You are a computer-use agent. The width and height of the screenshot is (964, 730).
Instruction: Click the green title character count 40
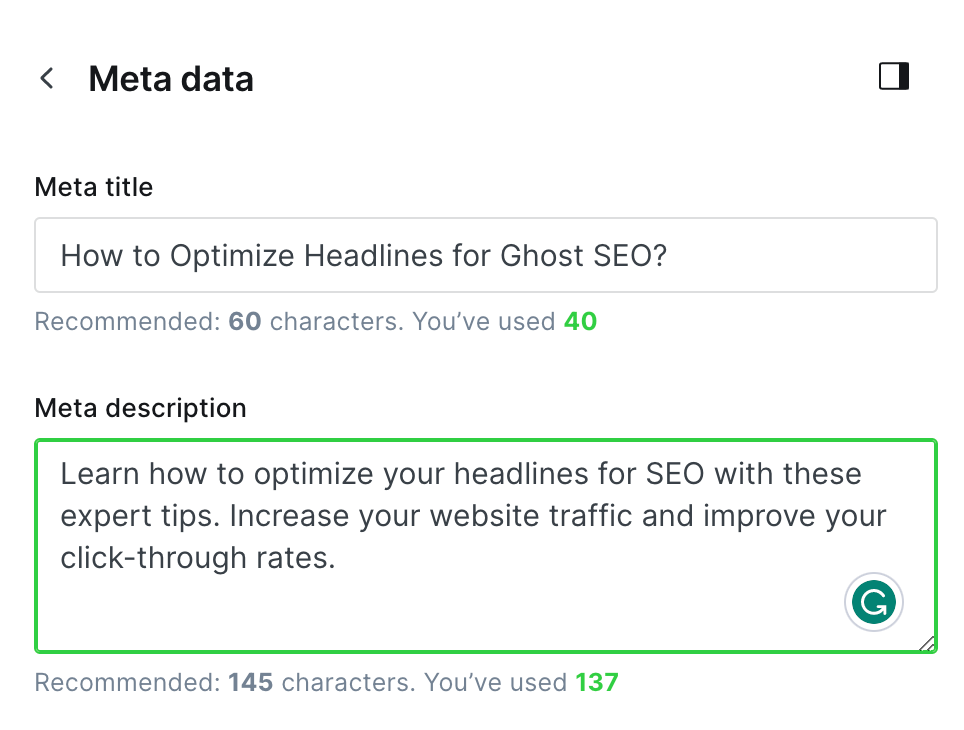coord(580,322)
